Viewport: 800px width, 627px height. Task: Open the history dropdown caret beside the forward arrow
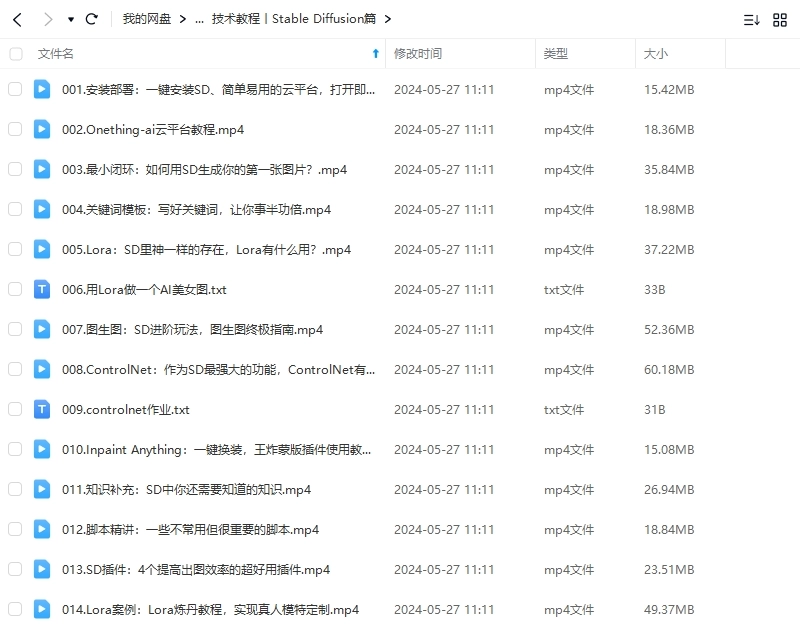pyautogui.click(x=68, y=18)
